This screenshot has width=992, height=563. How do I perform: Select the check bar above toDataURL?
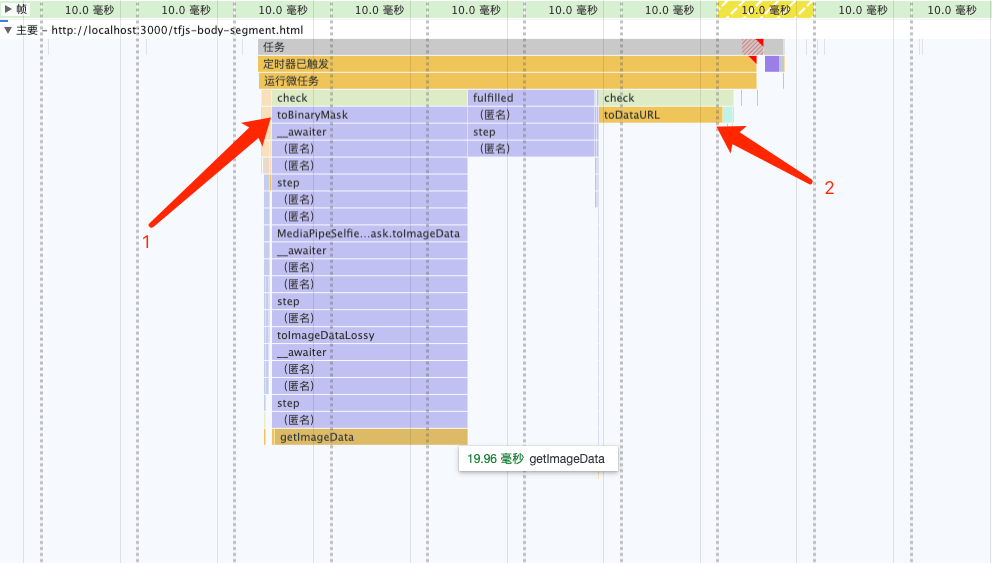(666, 98)
